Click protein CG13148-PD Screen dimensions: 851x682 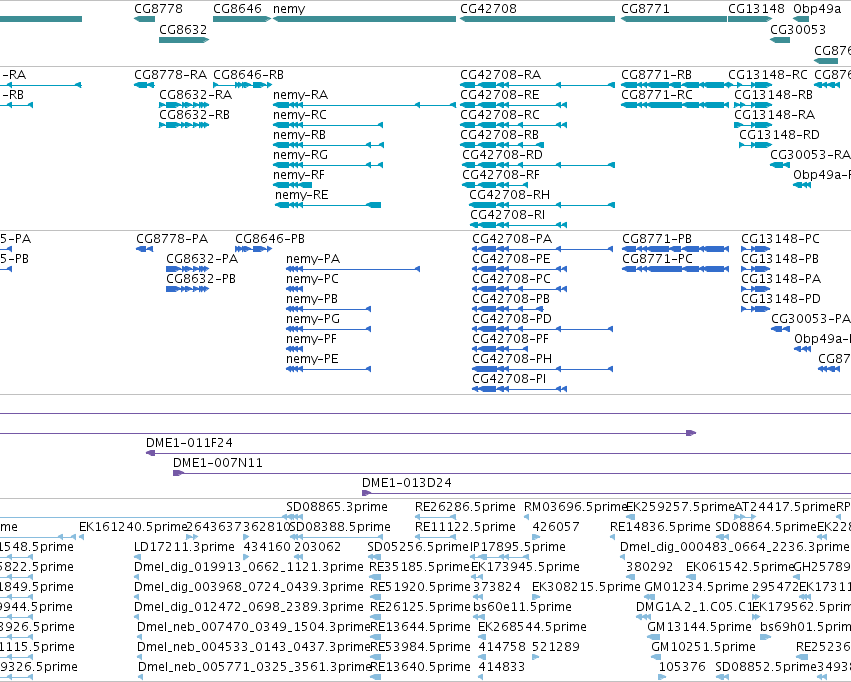(x=755, y=309)
